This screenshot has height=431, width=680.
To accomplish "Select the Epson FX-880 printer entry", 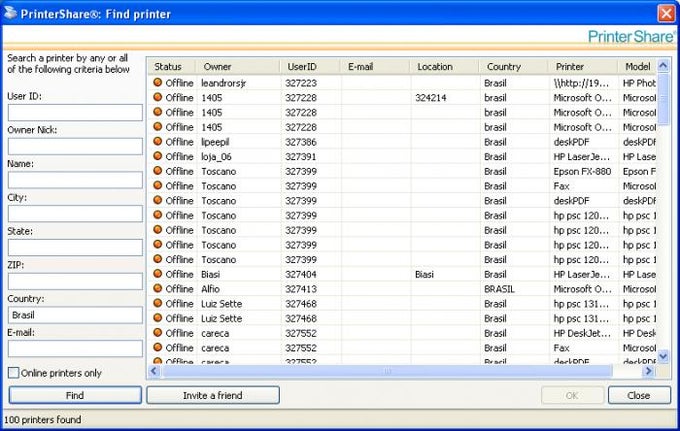I will pyautogui.click(x=582, y=171).
